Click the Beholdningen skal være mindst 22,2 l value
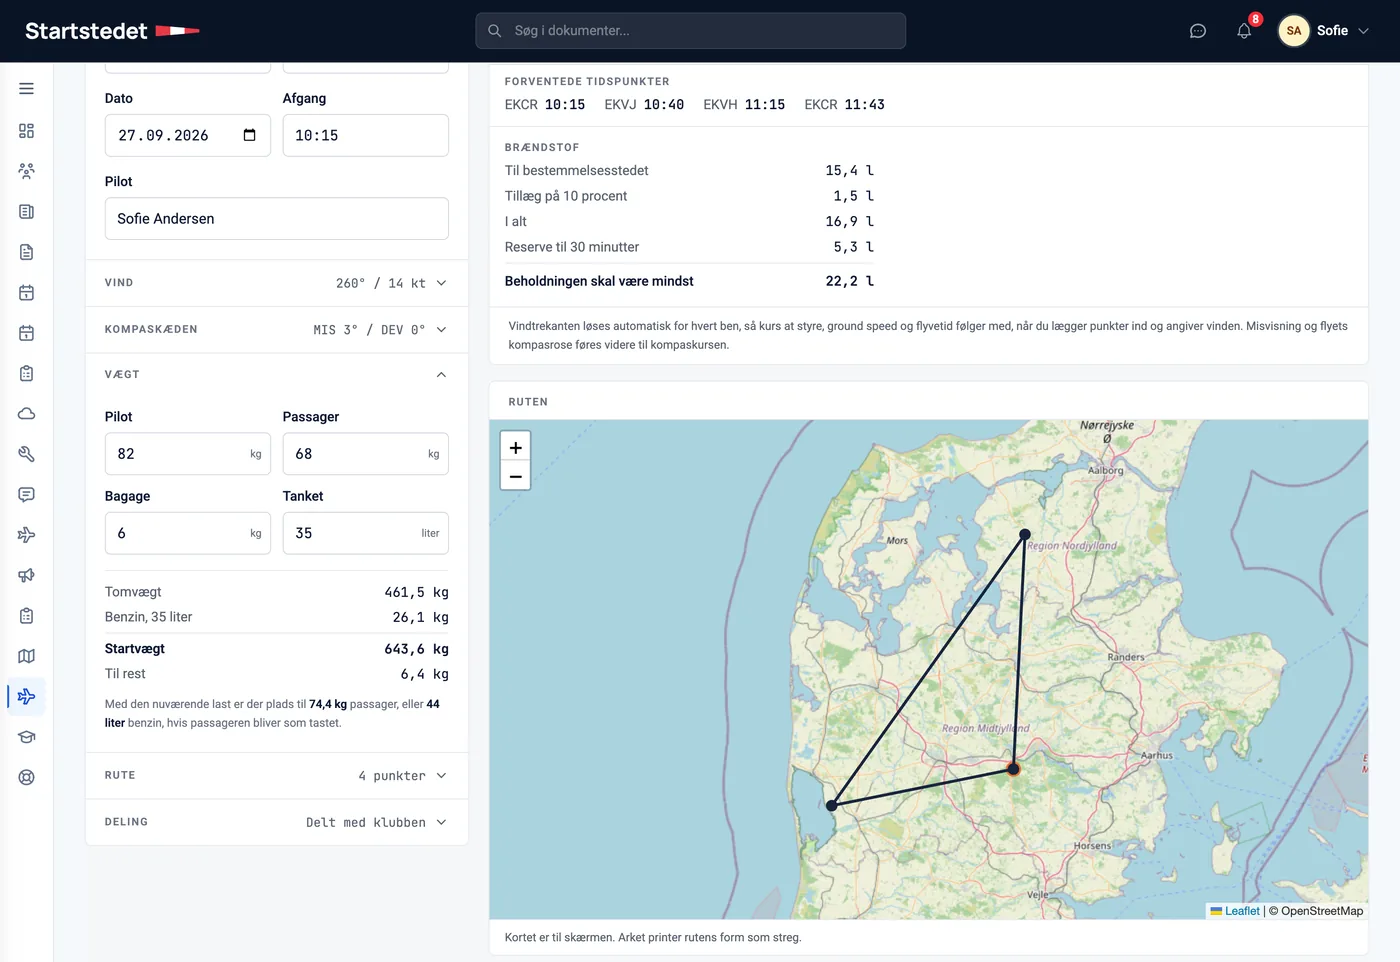 850,281
